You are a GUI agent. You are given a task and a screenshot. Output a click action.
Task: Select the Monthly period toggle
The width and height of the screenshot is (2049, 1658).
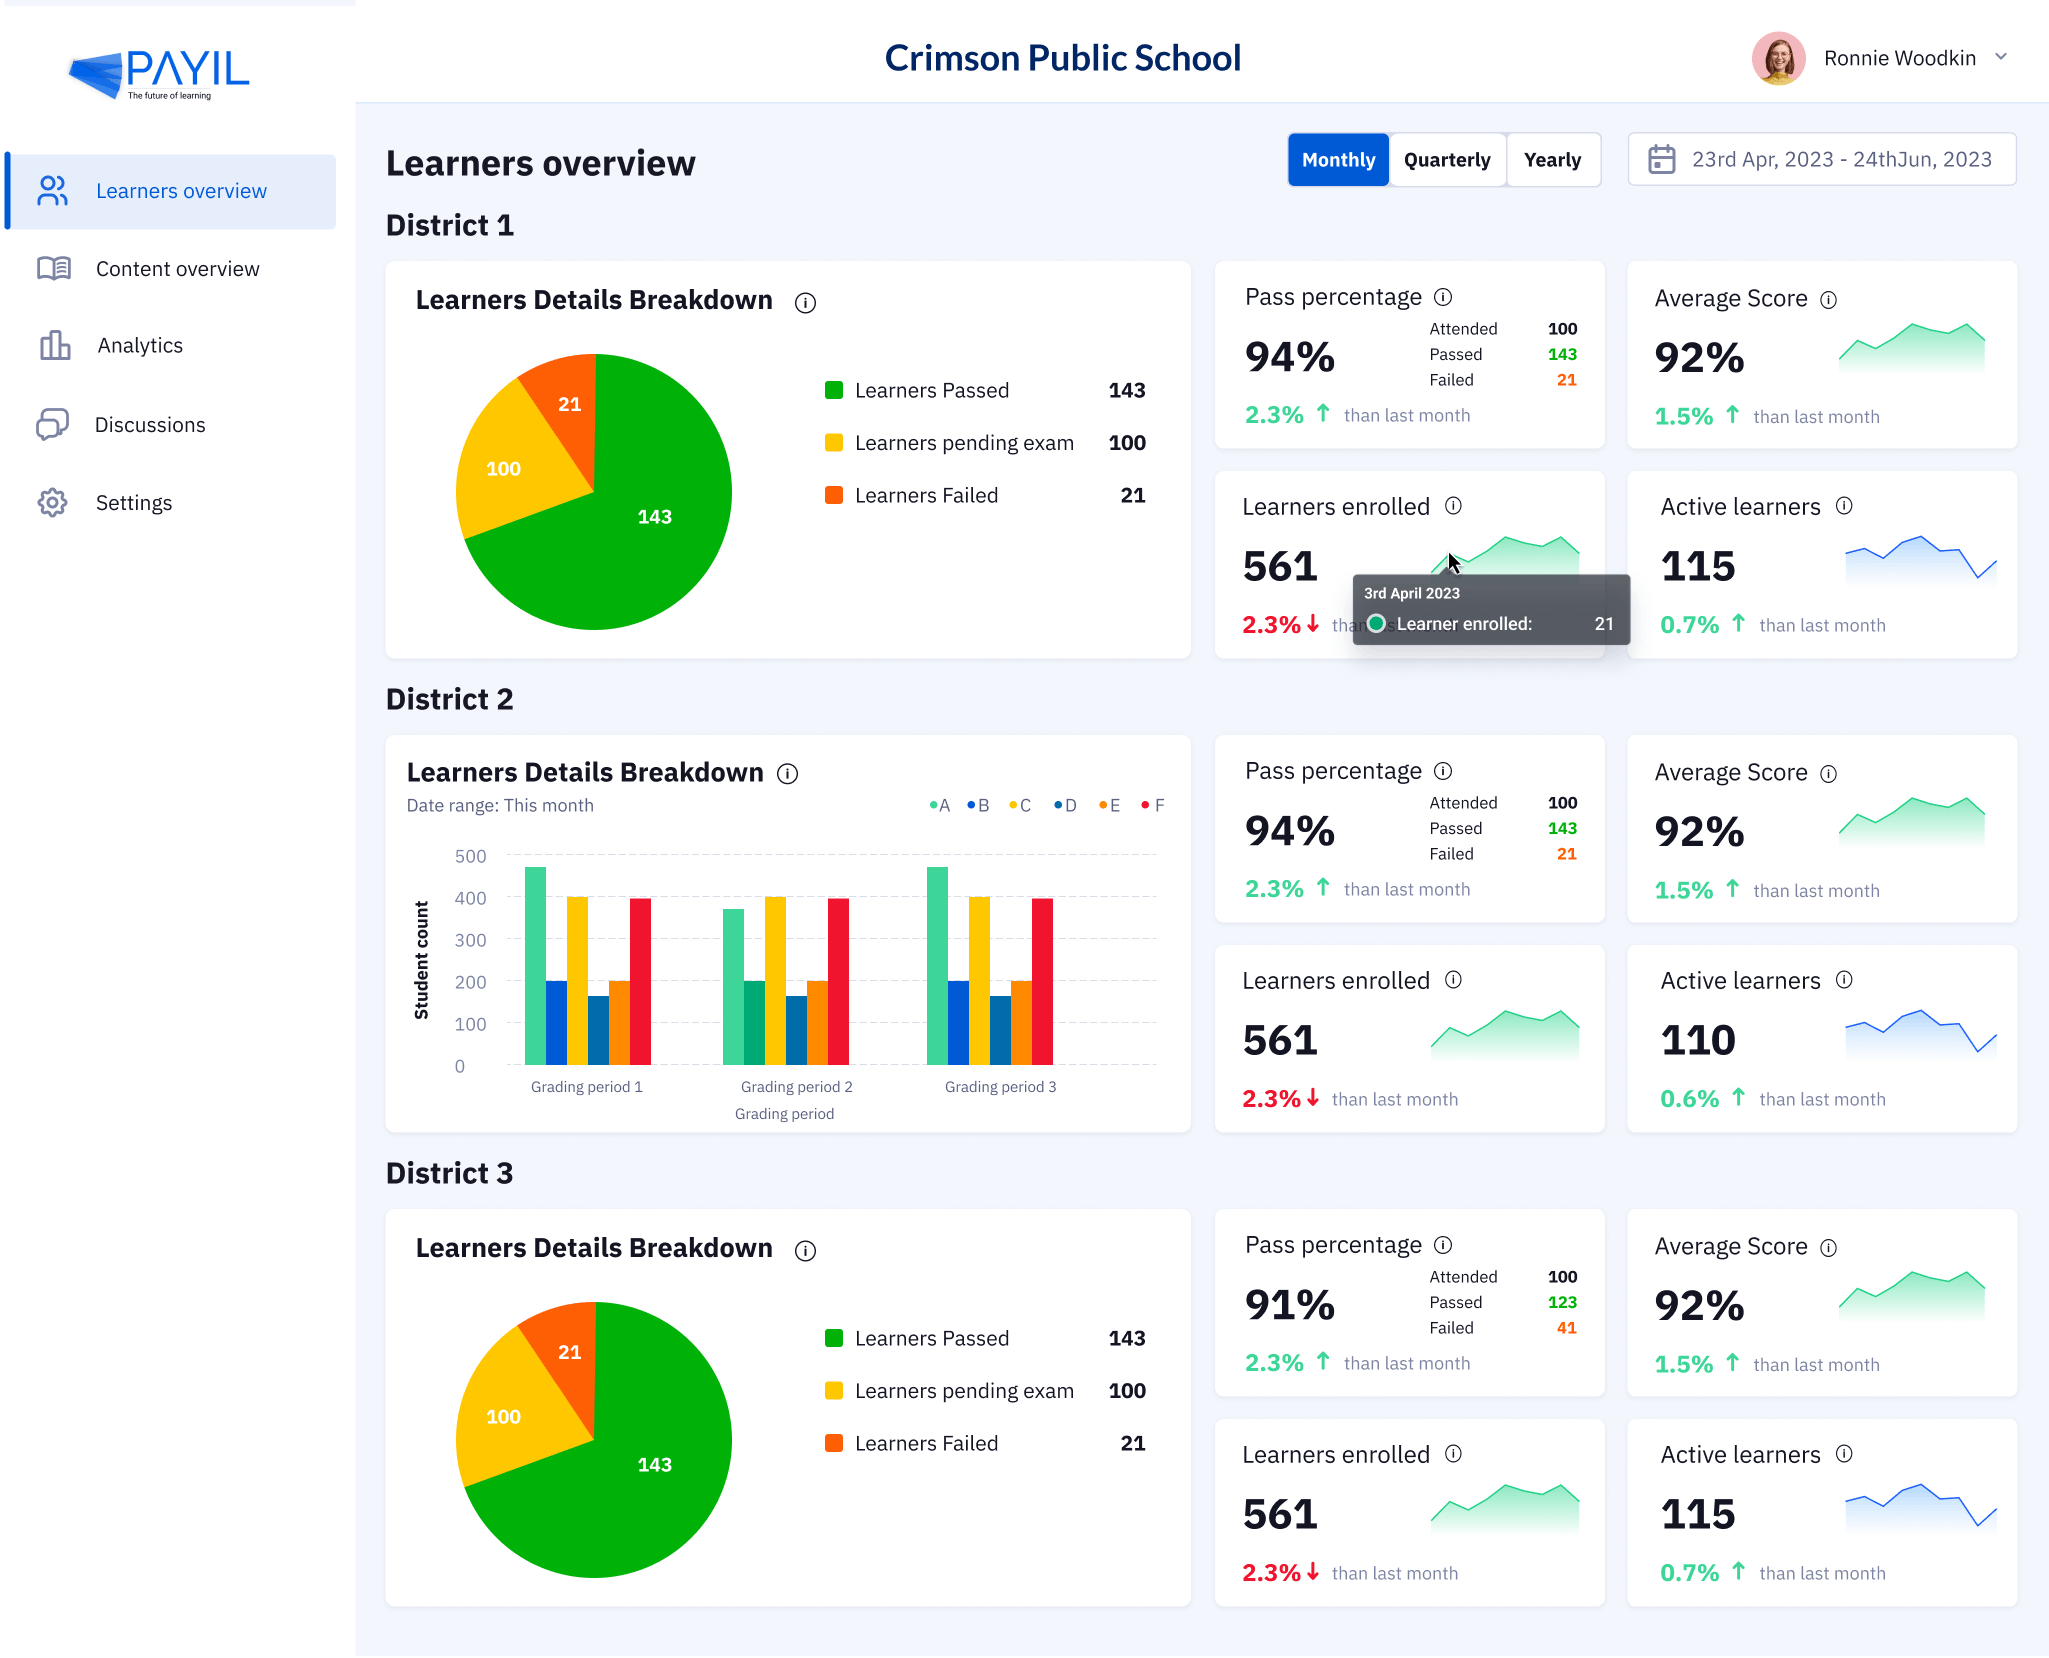[1338, 160]
